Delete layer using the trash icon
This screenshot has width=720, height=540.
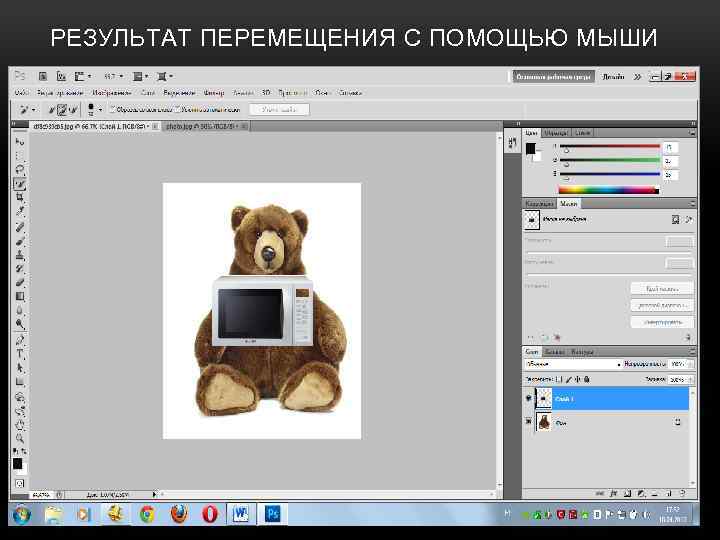pos(683,494)
